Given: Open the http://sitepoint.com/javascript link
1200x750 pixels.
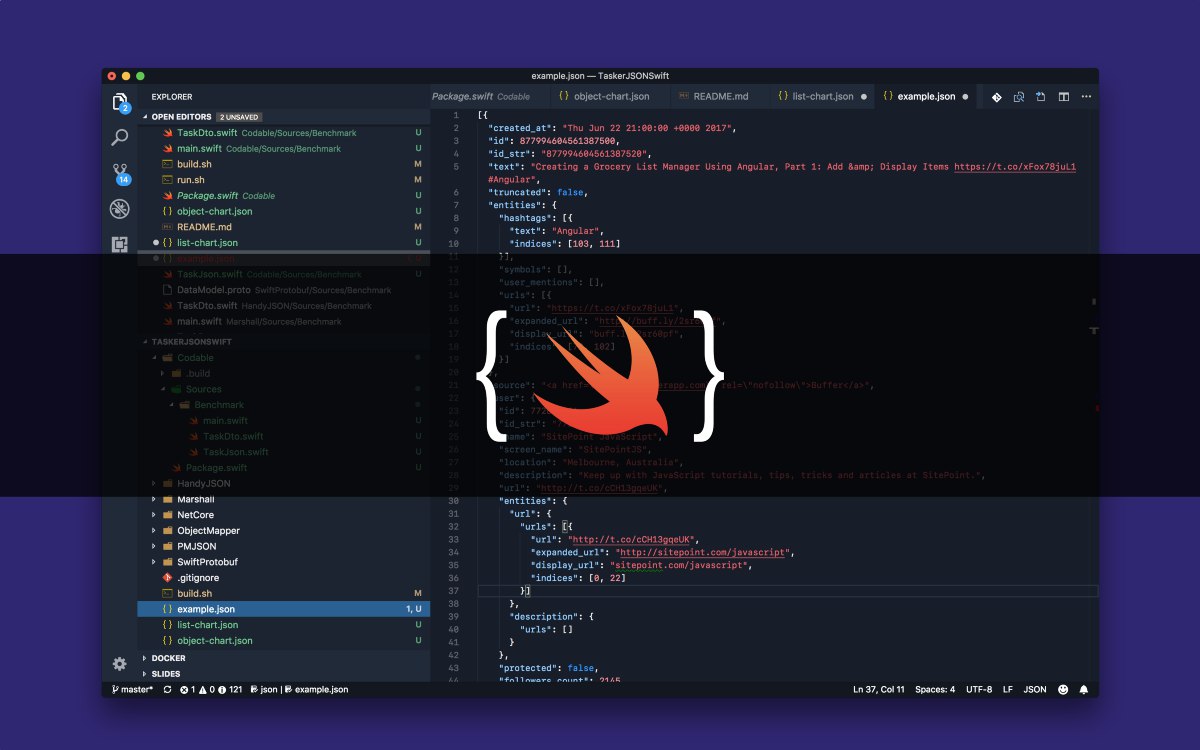Looking at the screenshot, I should [x=704, y=552].
